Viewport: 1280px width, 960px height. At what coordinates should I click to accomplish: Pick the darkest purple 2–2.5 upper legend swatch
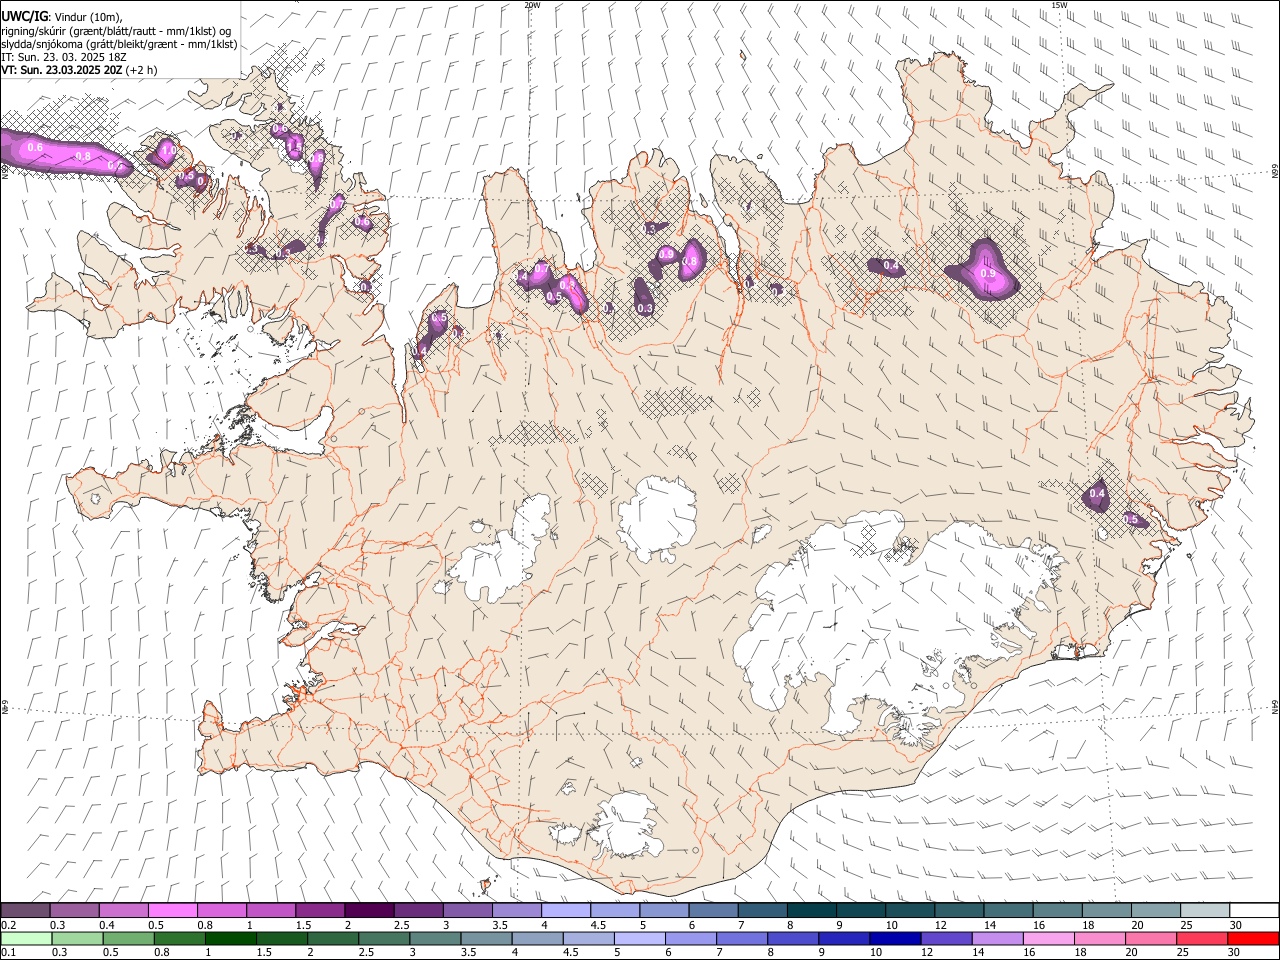coord(369,910)
